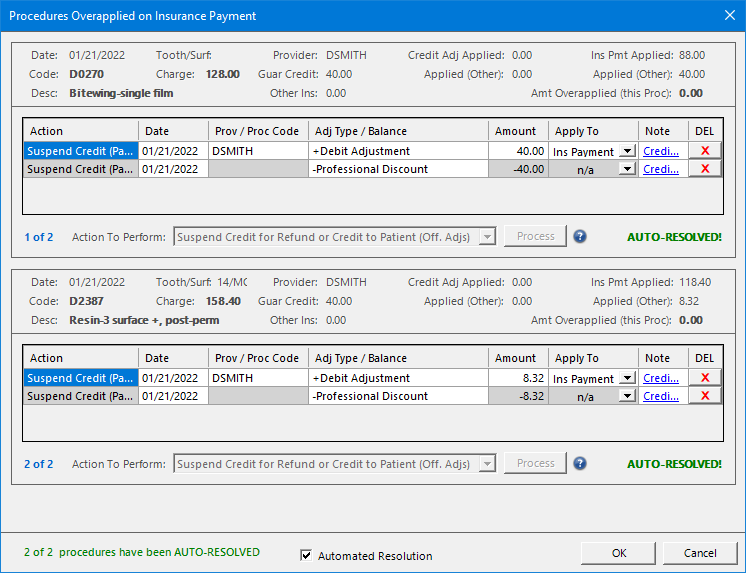746x573 pixels.
Task: Delete the 40.00 Debit Adjustment row for D0270
Action: [704, 151]
